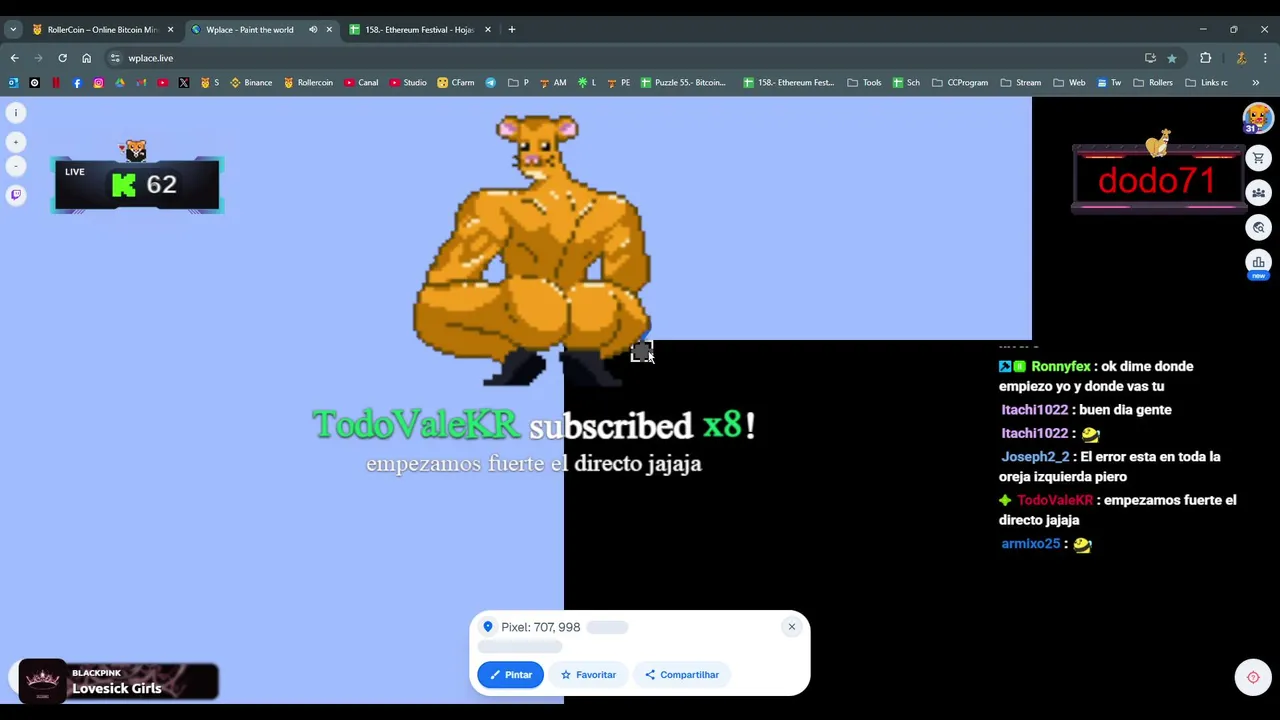Open the user profile avatar with 31 badge

[x=1258, y=119]
